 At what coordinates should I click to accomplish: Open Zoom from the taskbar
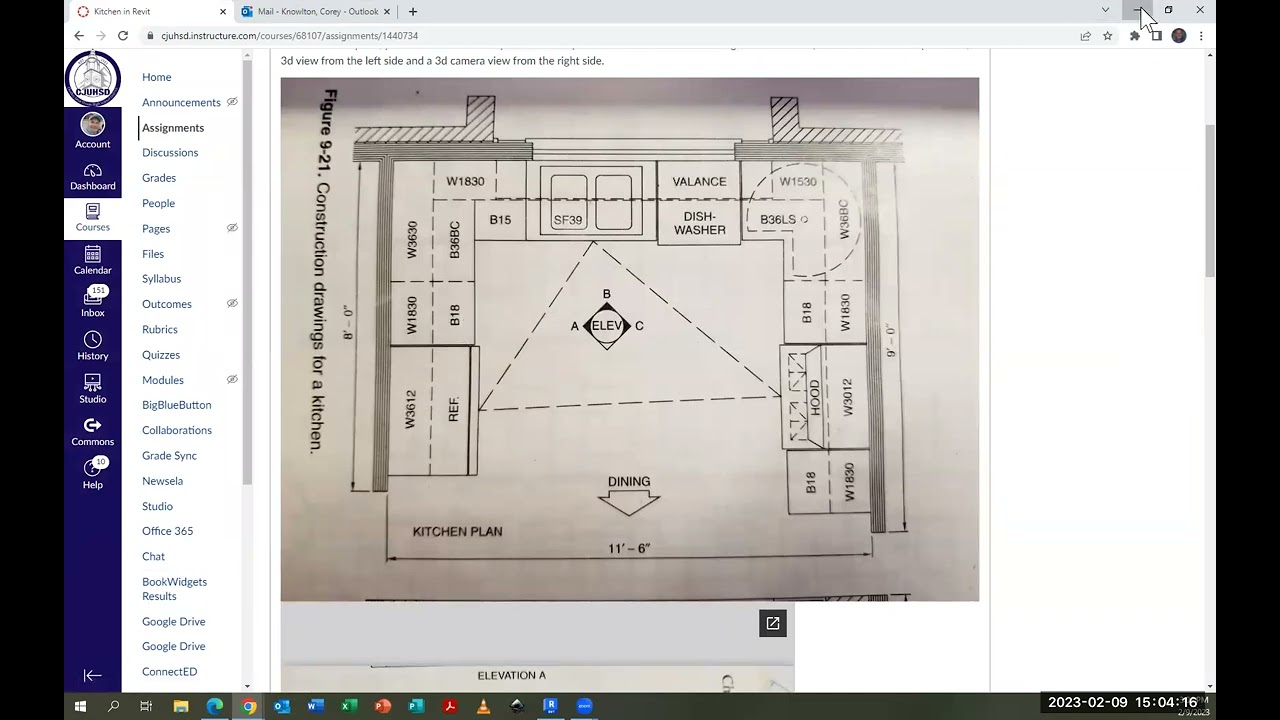(x=584, y=706)
